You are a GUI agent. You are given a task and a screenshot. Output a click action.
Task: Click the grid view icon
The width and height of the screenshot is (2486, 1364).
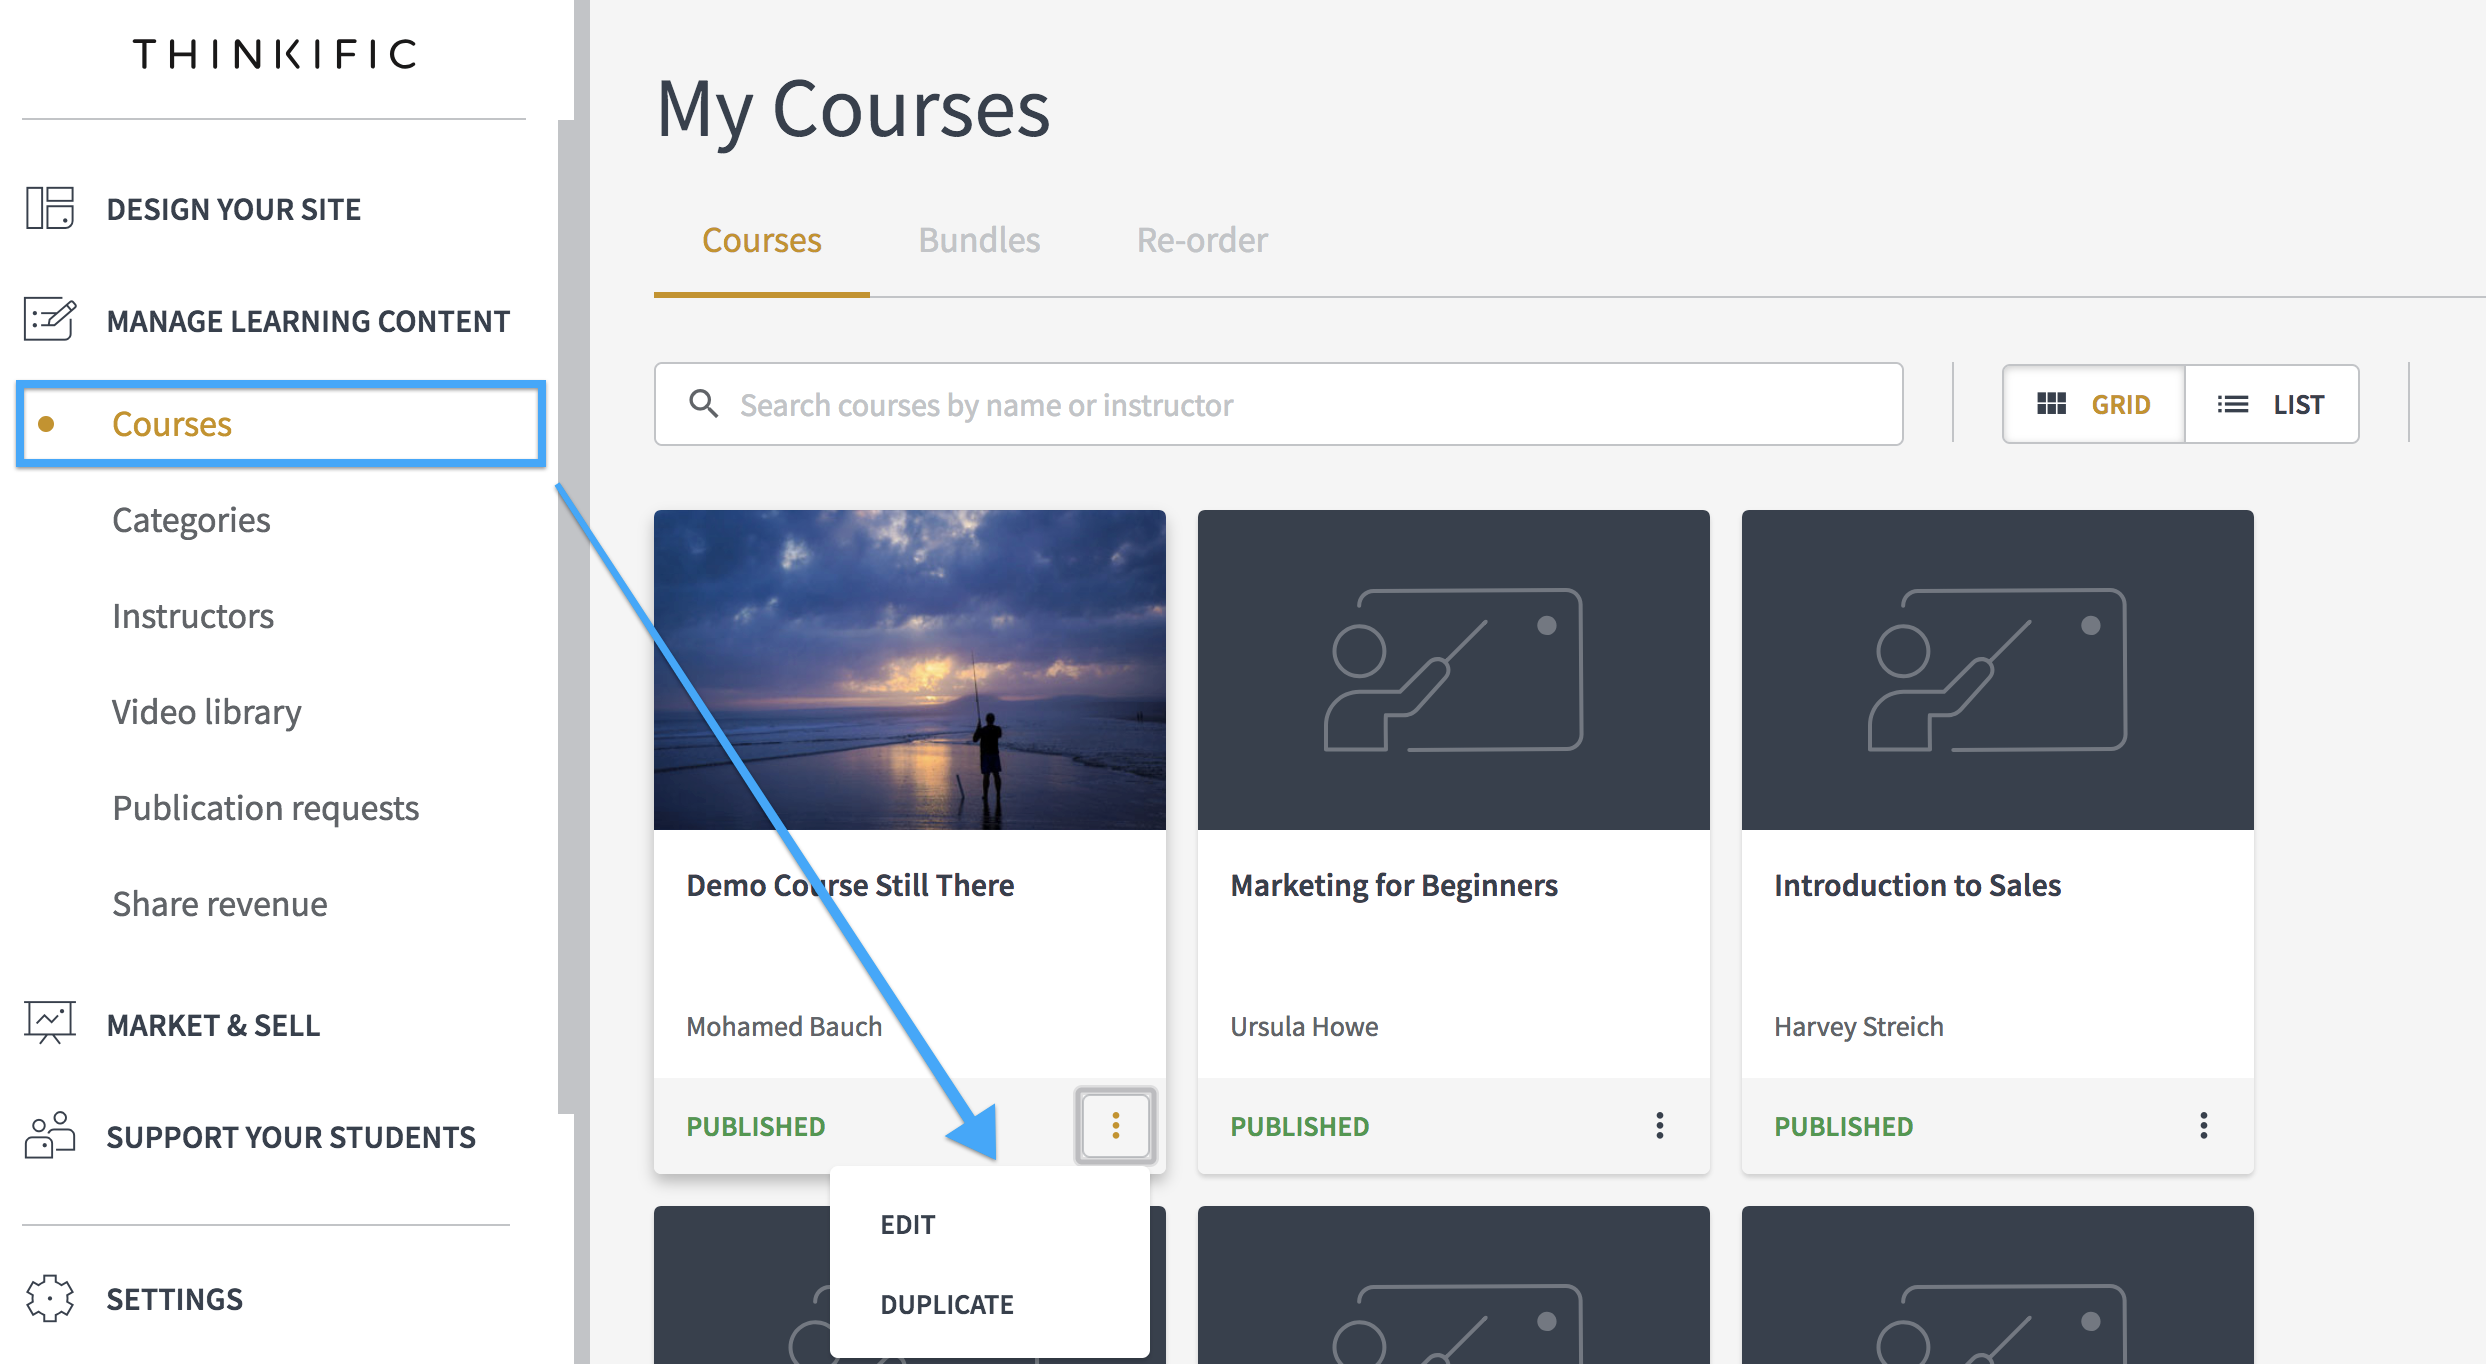point(2052,404)
